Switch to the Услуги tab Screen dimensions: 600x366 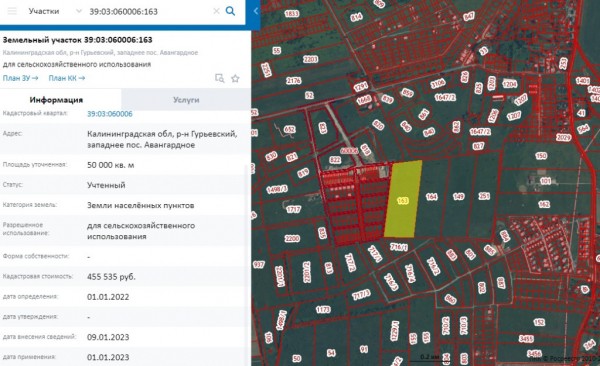pyautogui.click(x=186, y=100)
